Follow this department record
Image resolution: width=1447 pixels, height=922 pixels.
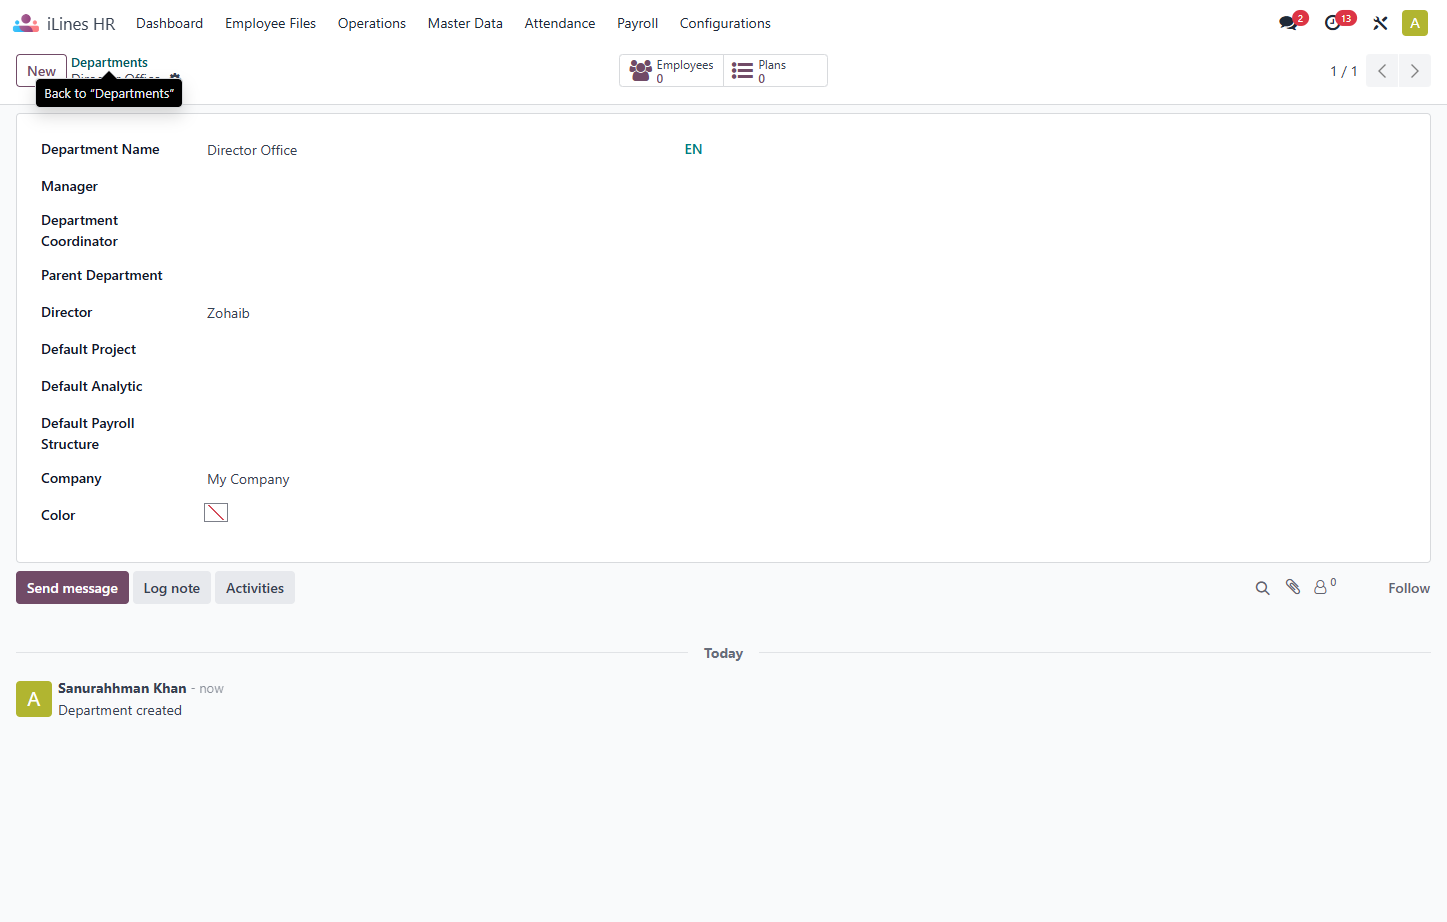coord(1409,588)
